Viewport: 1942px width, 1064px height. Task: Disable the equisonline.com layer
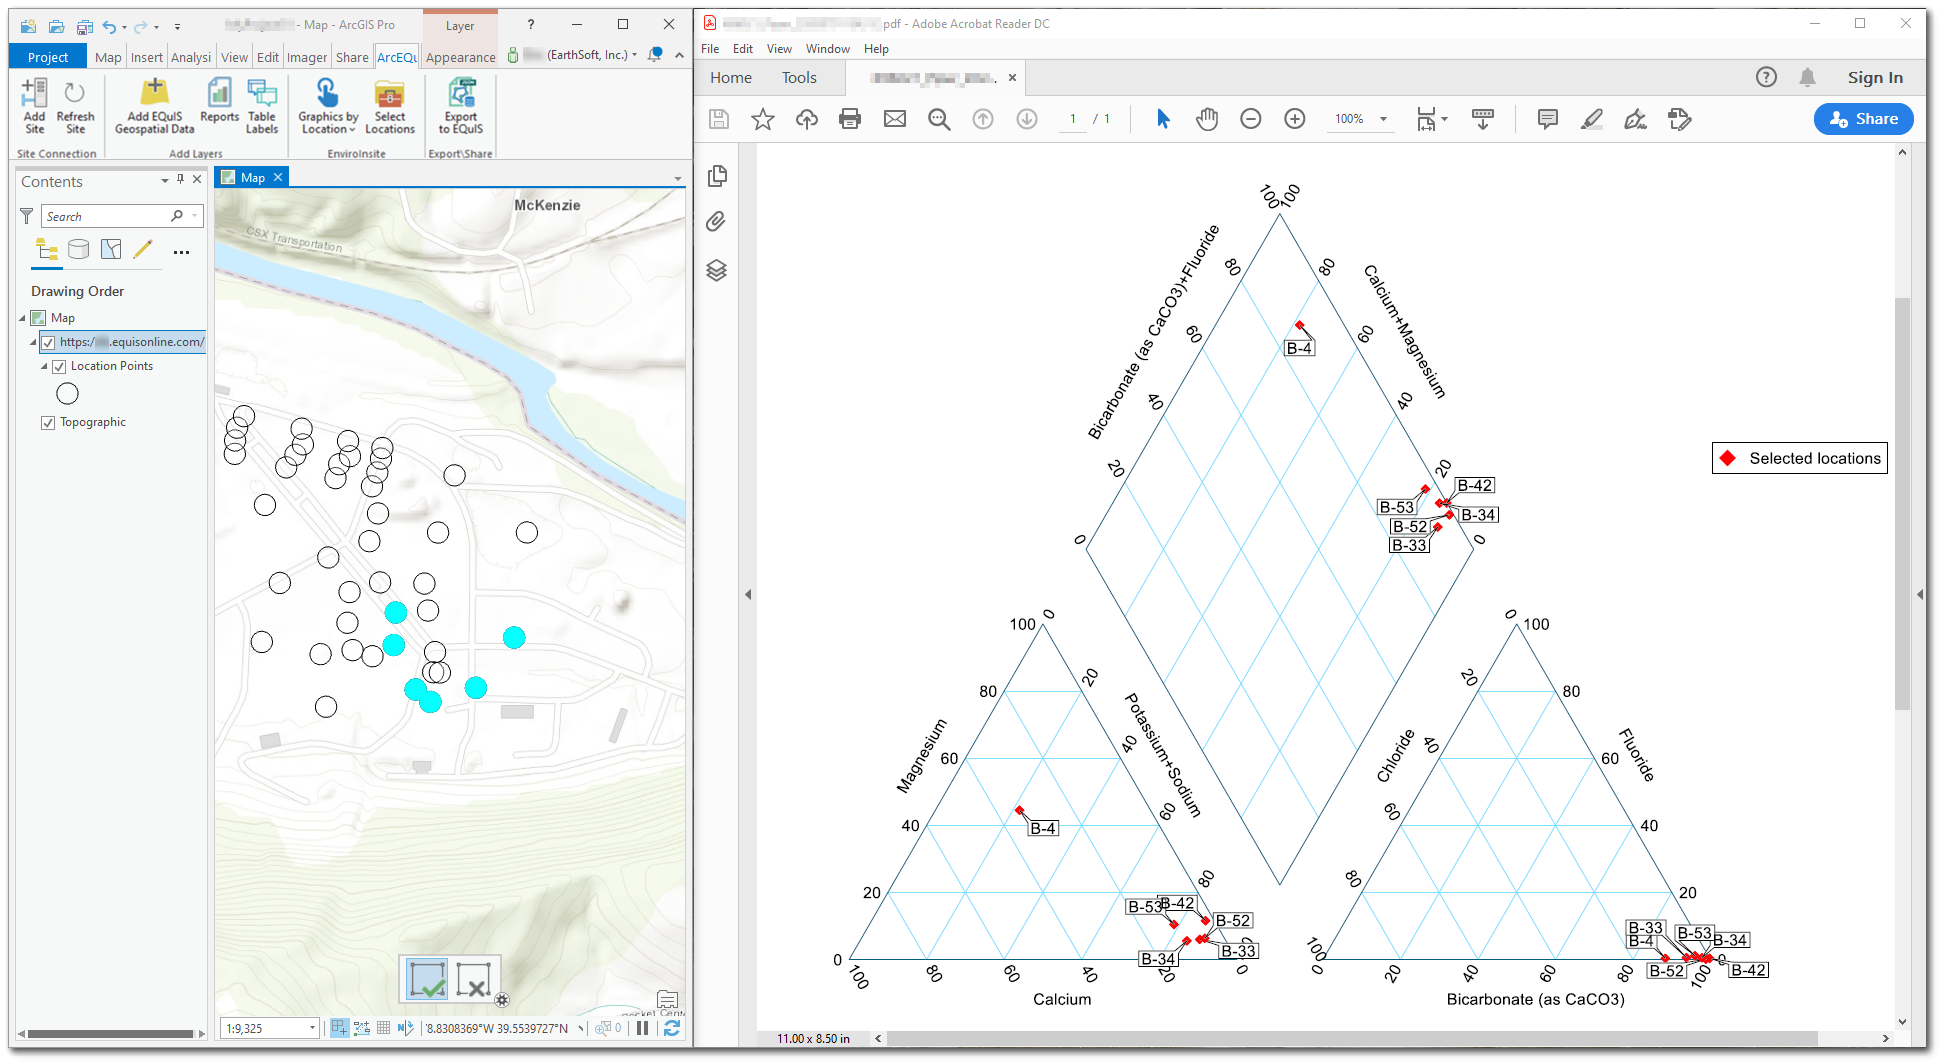[x=48, y=342]
